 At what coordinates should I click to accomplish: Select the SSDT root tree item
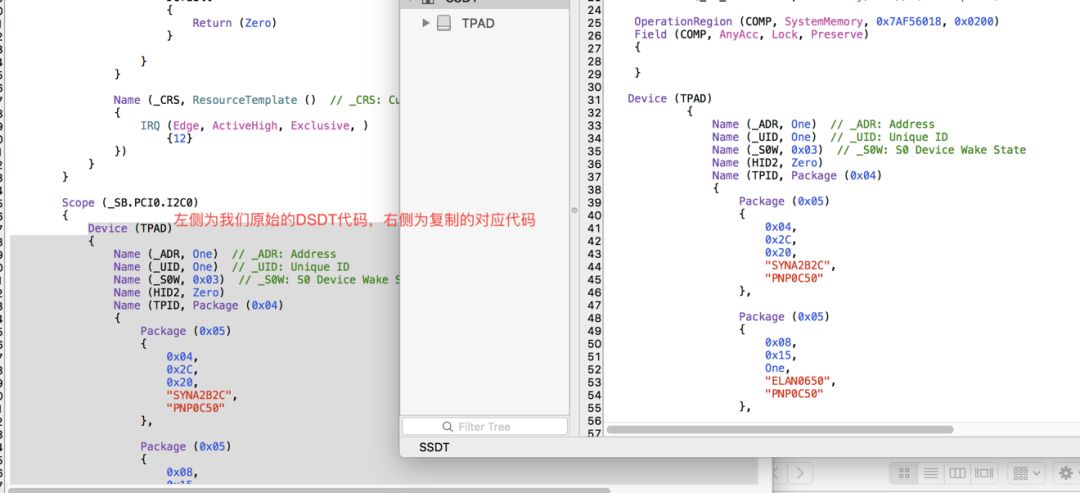[x=462, y=2]
